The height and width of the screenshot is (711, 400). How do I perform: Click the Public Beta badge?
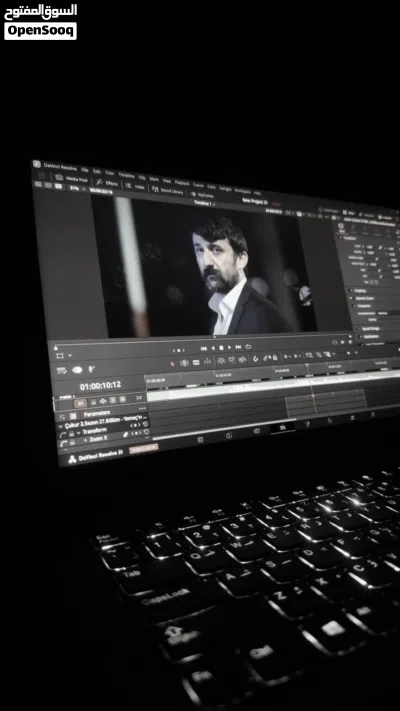click(x=144, y=449)
